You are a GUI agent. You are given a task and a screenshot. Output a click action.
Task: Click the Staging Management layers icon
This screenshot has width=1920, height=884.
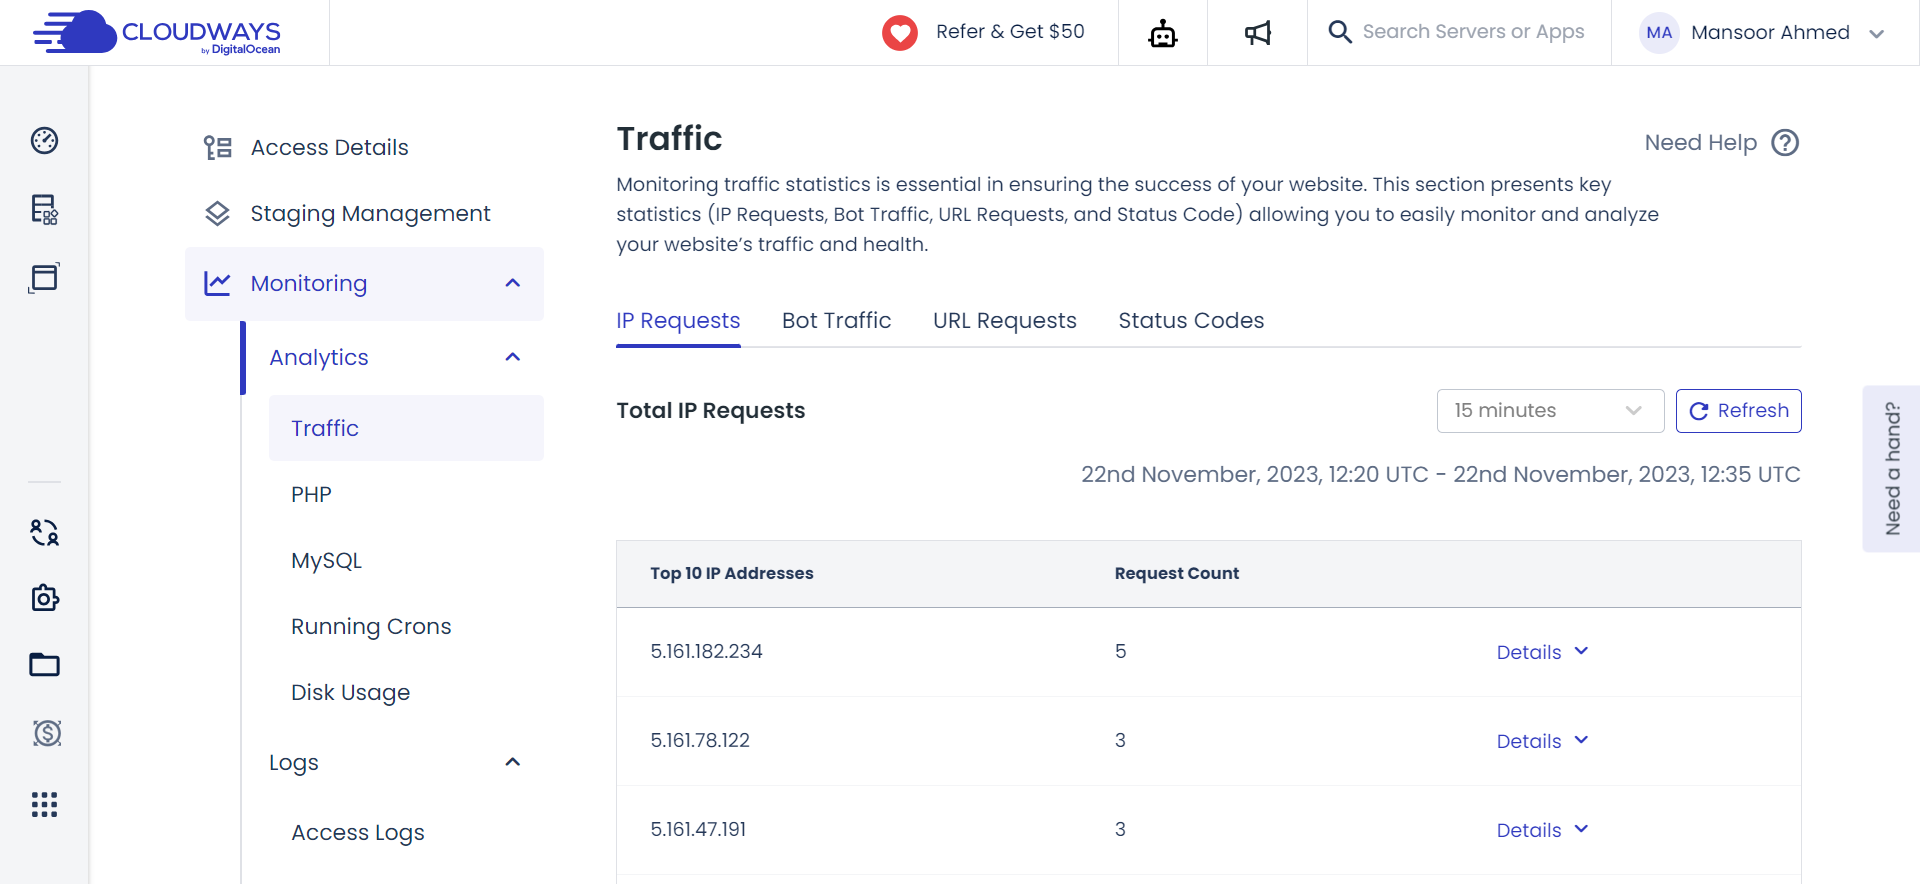point(218,214)
